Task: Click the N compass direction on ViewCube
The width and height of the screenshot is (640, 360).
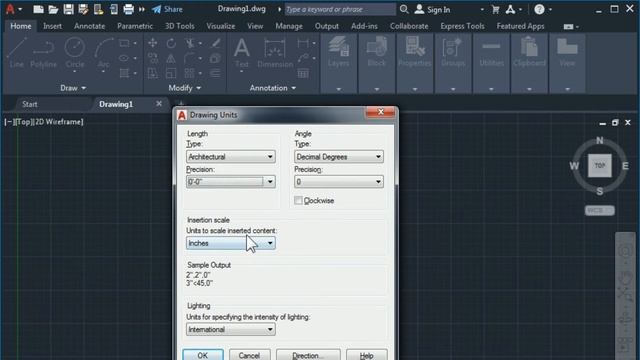Action: (x=600, y=140)
